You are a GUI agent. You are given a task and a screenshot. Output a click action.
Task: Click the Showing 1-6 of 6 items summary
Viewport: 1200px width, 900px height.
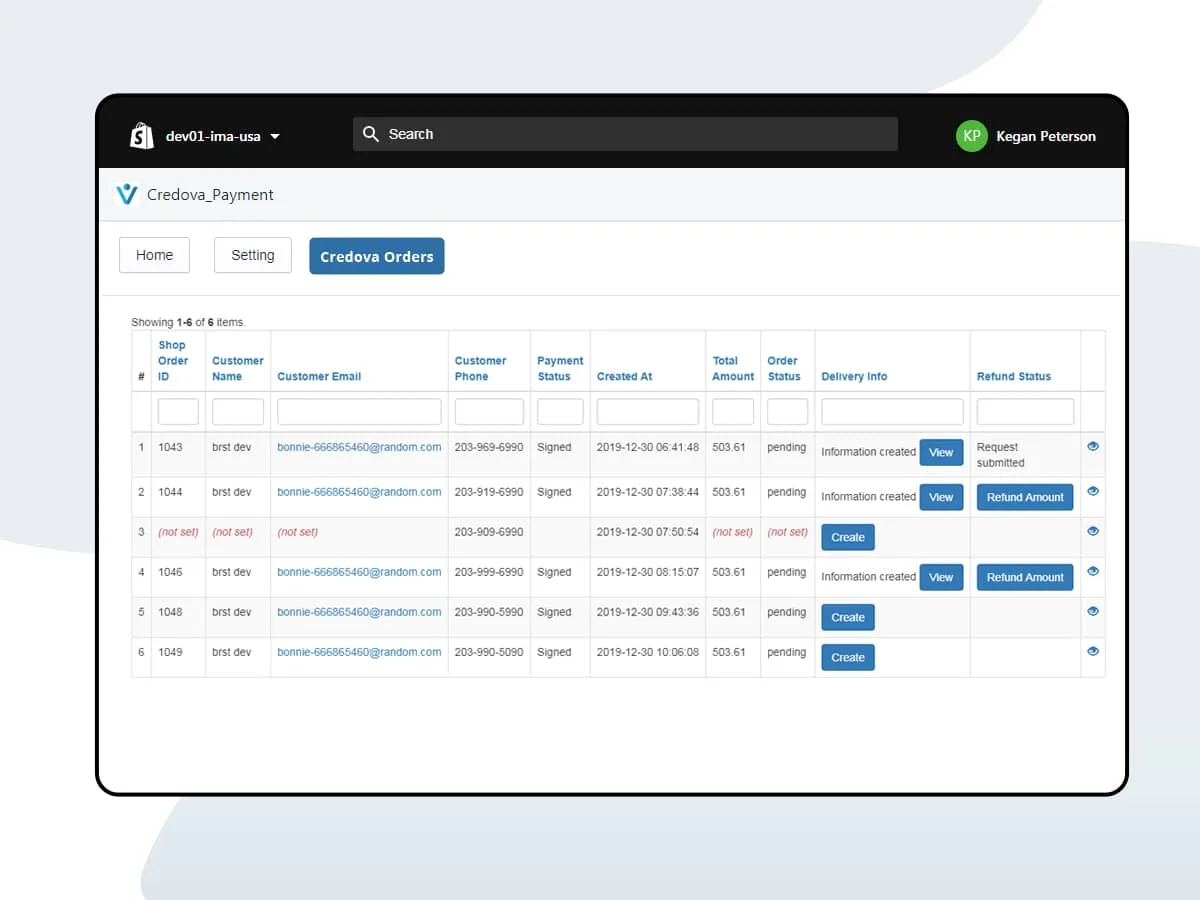pos(188,322)
